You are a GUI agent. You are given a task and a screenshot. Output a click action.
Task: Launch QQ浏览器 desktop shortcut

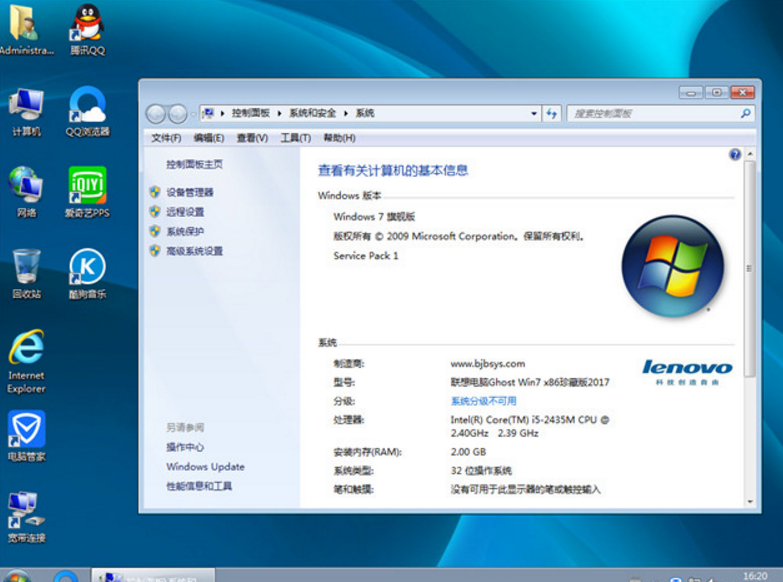pos(87,111)
